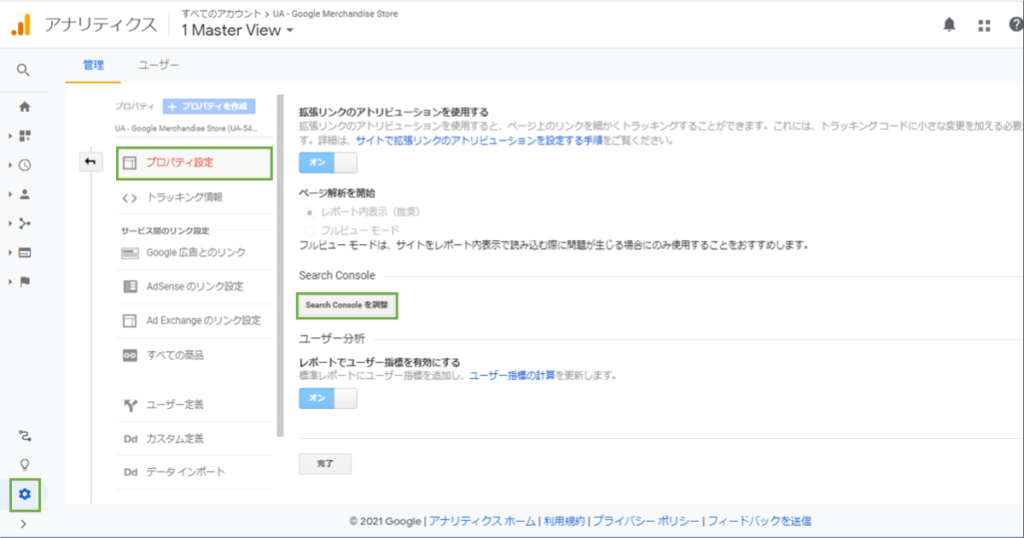Open Acquisition branching icon in sidebar
Viewport: 1024px width, 538px height.
coord(25,223)
